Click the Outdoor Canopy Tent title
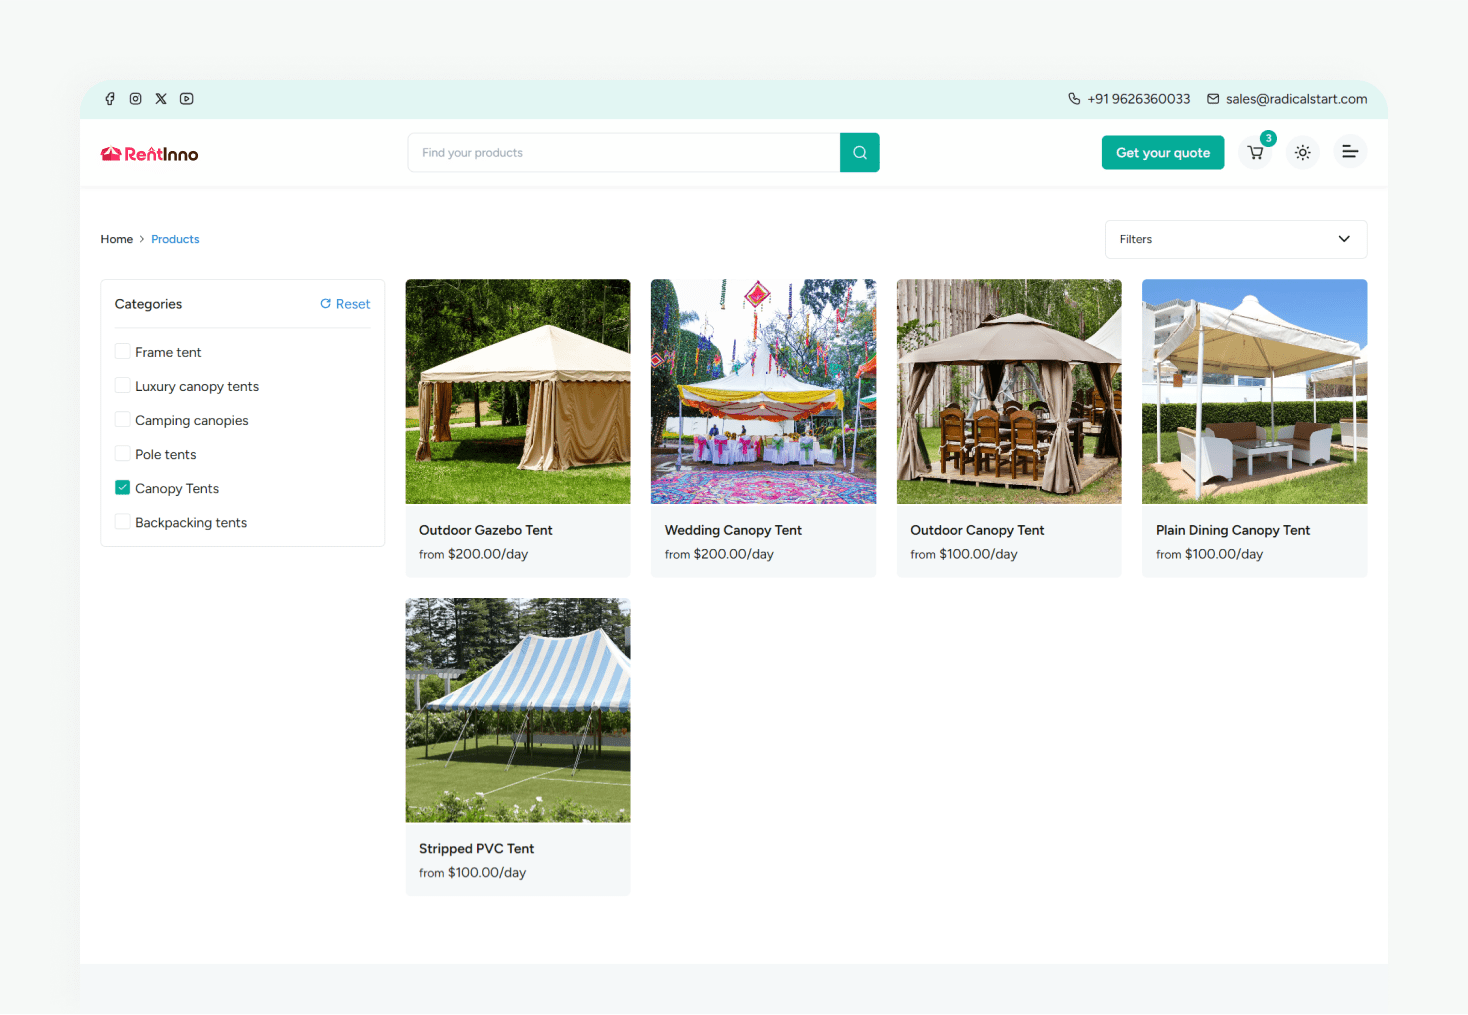The image size is (1468, 1015). (977, 530)
